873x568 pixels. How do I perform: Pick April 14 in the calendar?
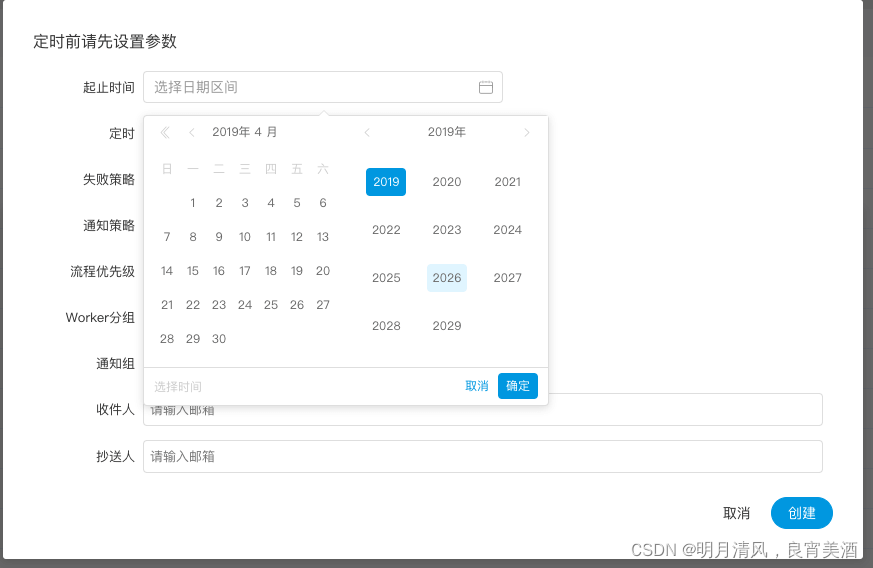coord(167,271)
